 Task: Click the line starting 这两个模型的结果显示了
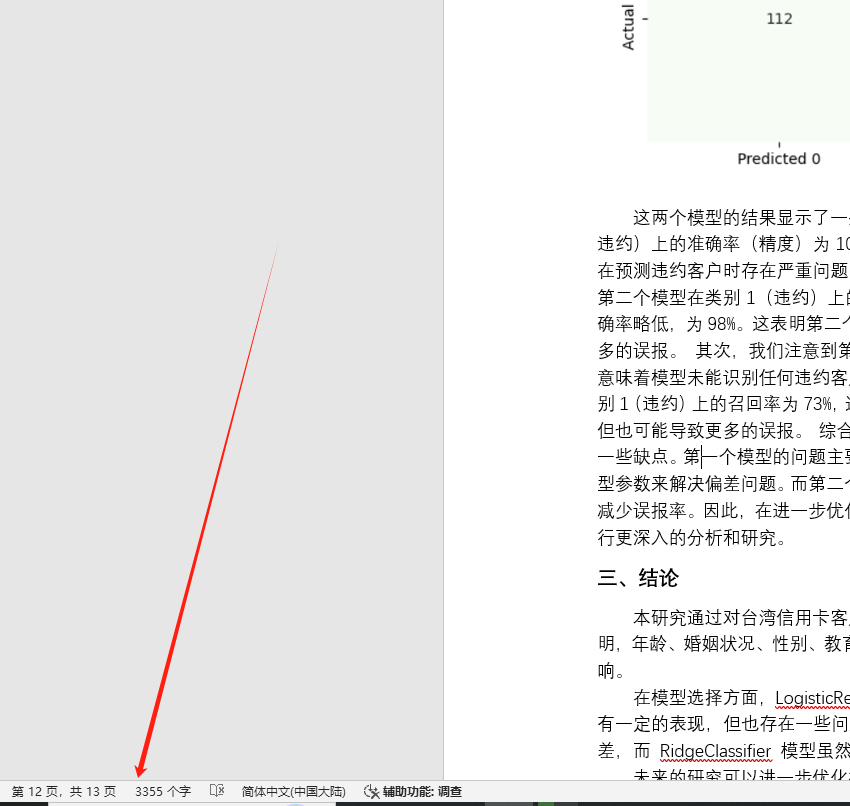741,217
